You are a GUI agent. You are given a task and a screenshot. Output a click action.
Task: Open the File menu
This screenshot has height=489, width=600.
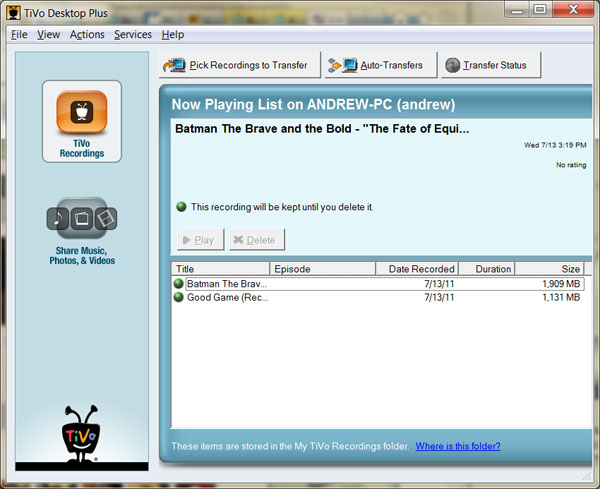(x=19, y=34)
